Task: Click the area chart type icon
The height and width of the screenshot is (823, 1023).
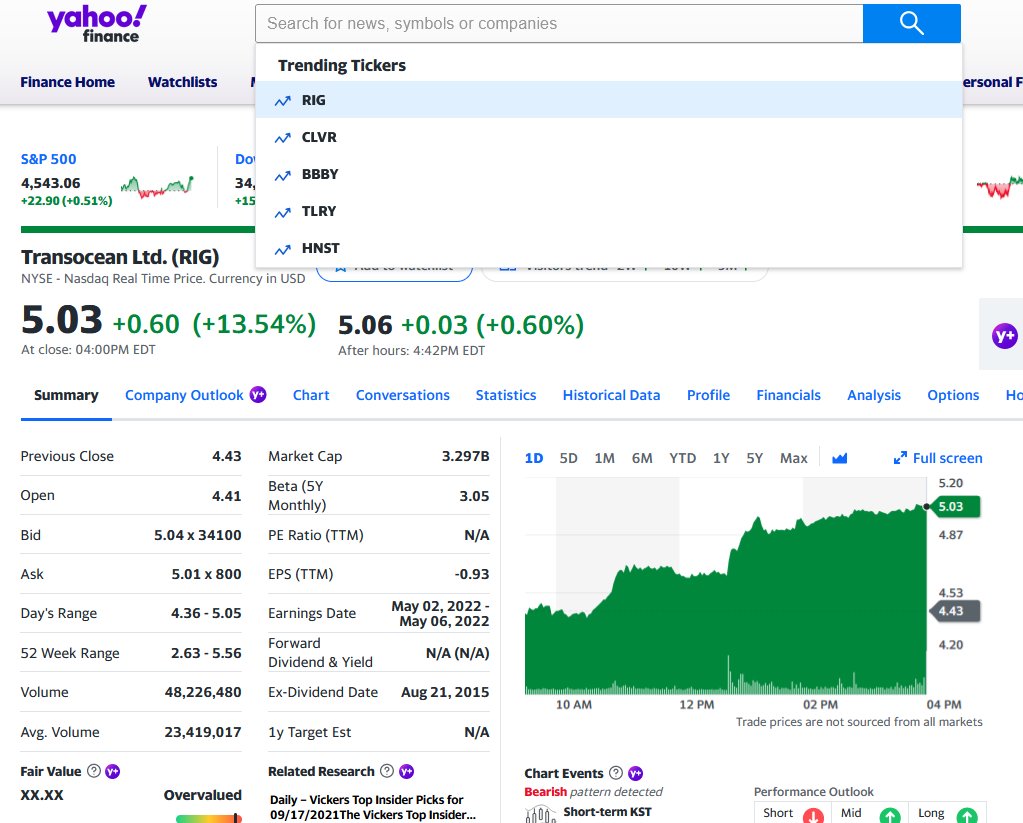Action: click(840, 458)
